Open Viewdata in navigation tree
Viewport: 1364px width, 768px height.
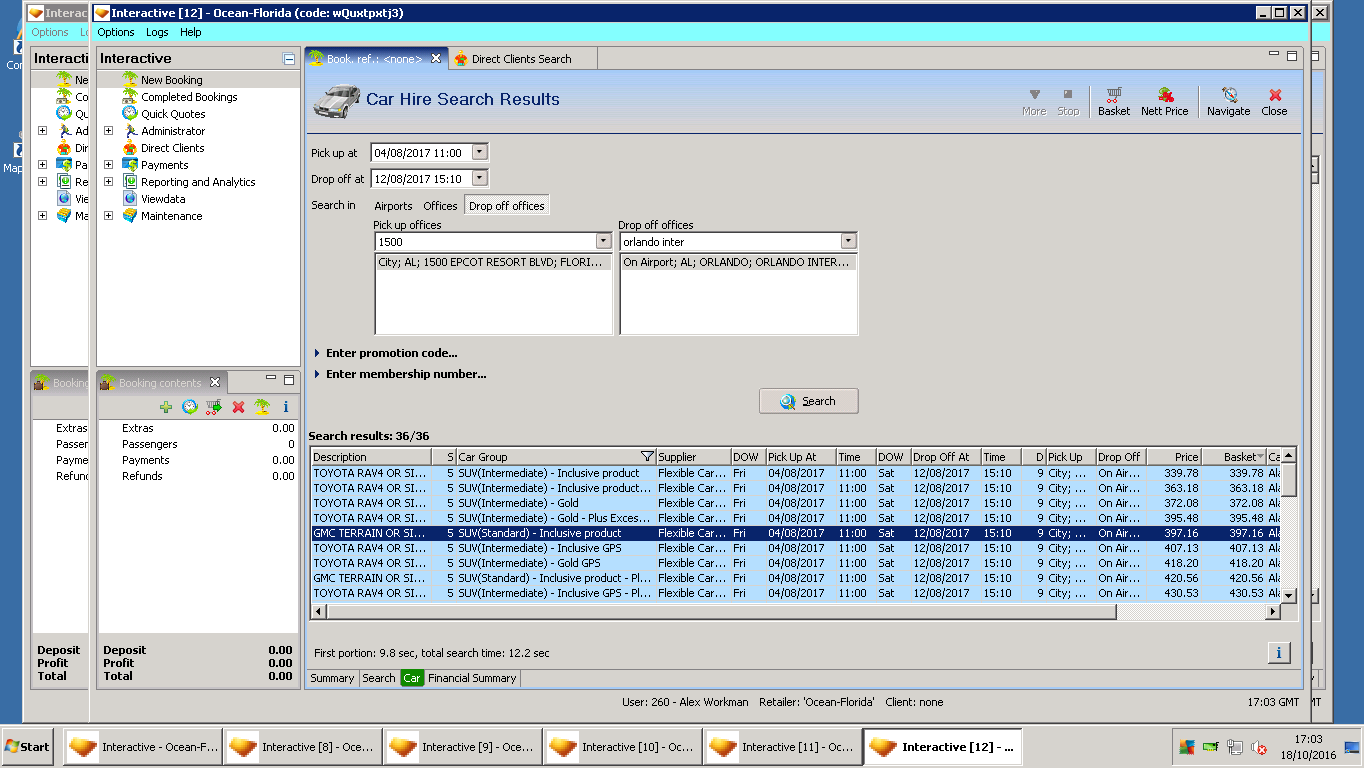165,199
